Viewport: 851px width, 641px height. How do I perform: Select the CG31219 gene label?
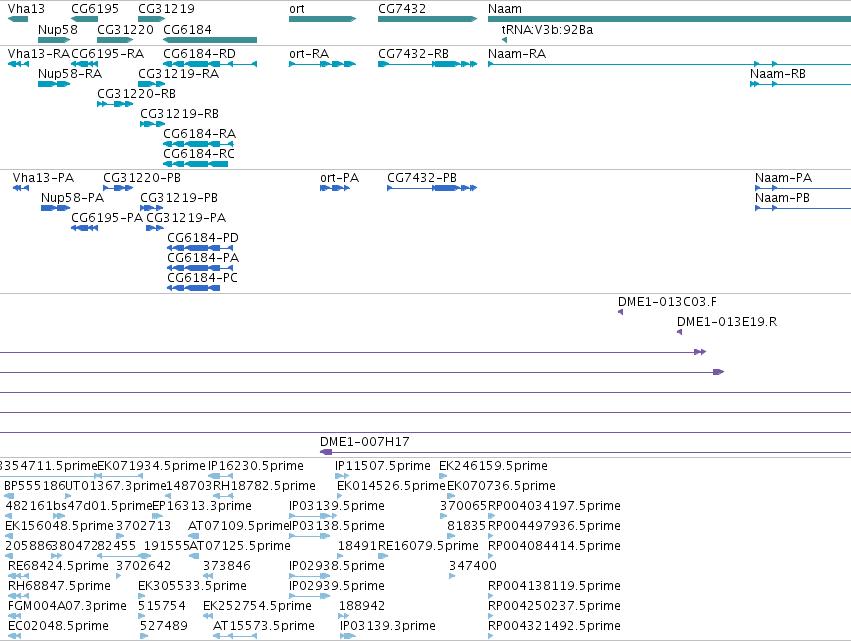166,9
